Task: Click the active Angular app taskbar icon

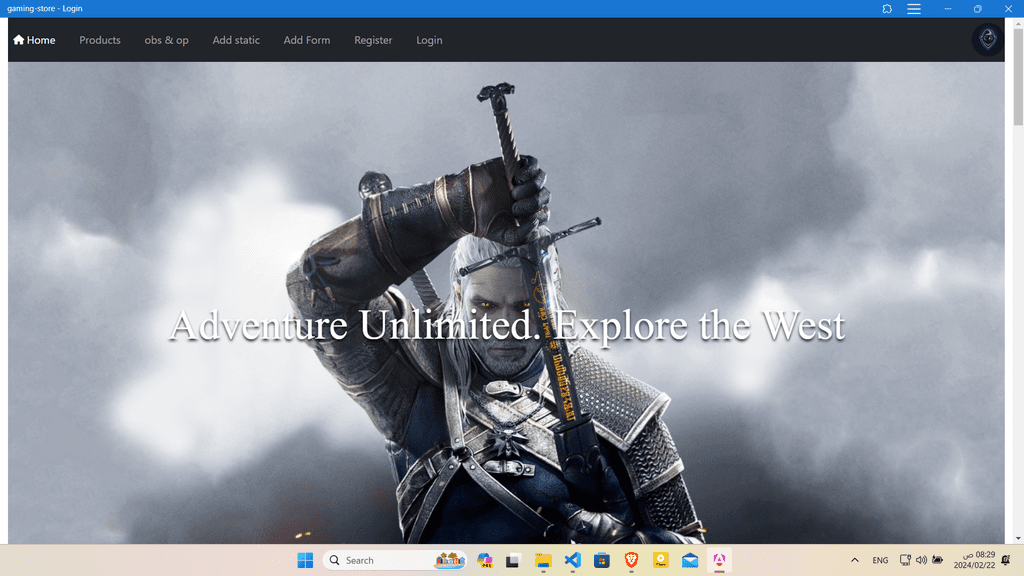Action: 719,560
